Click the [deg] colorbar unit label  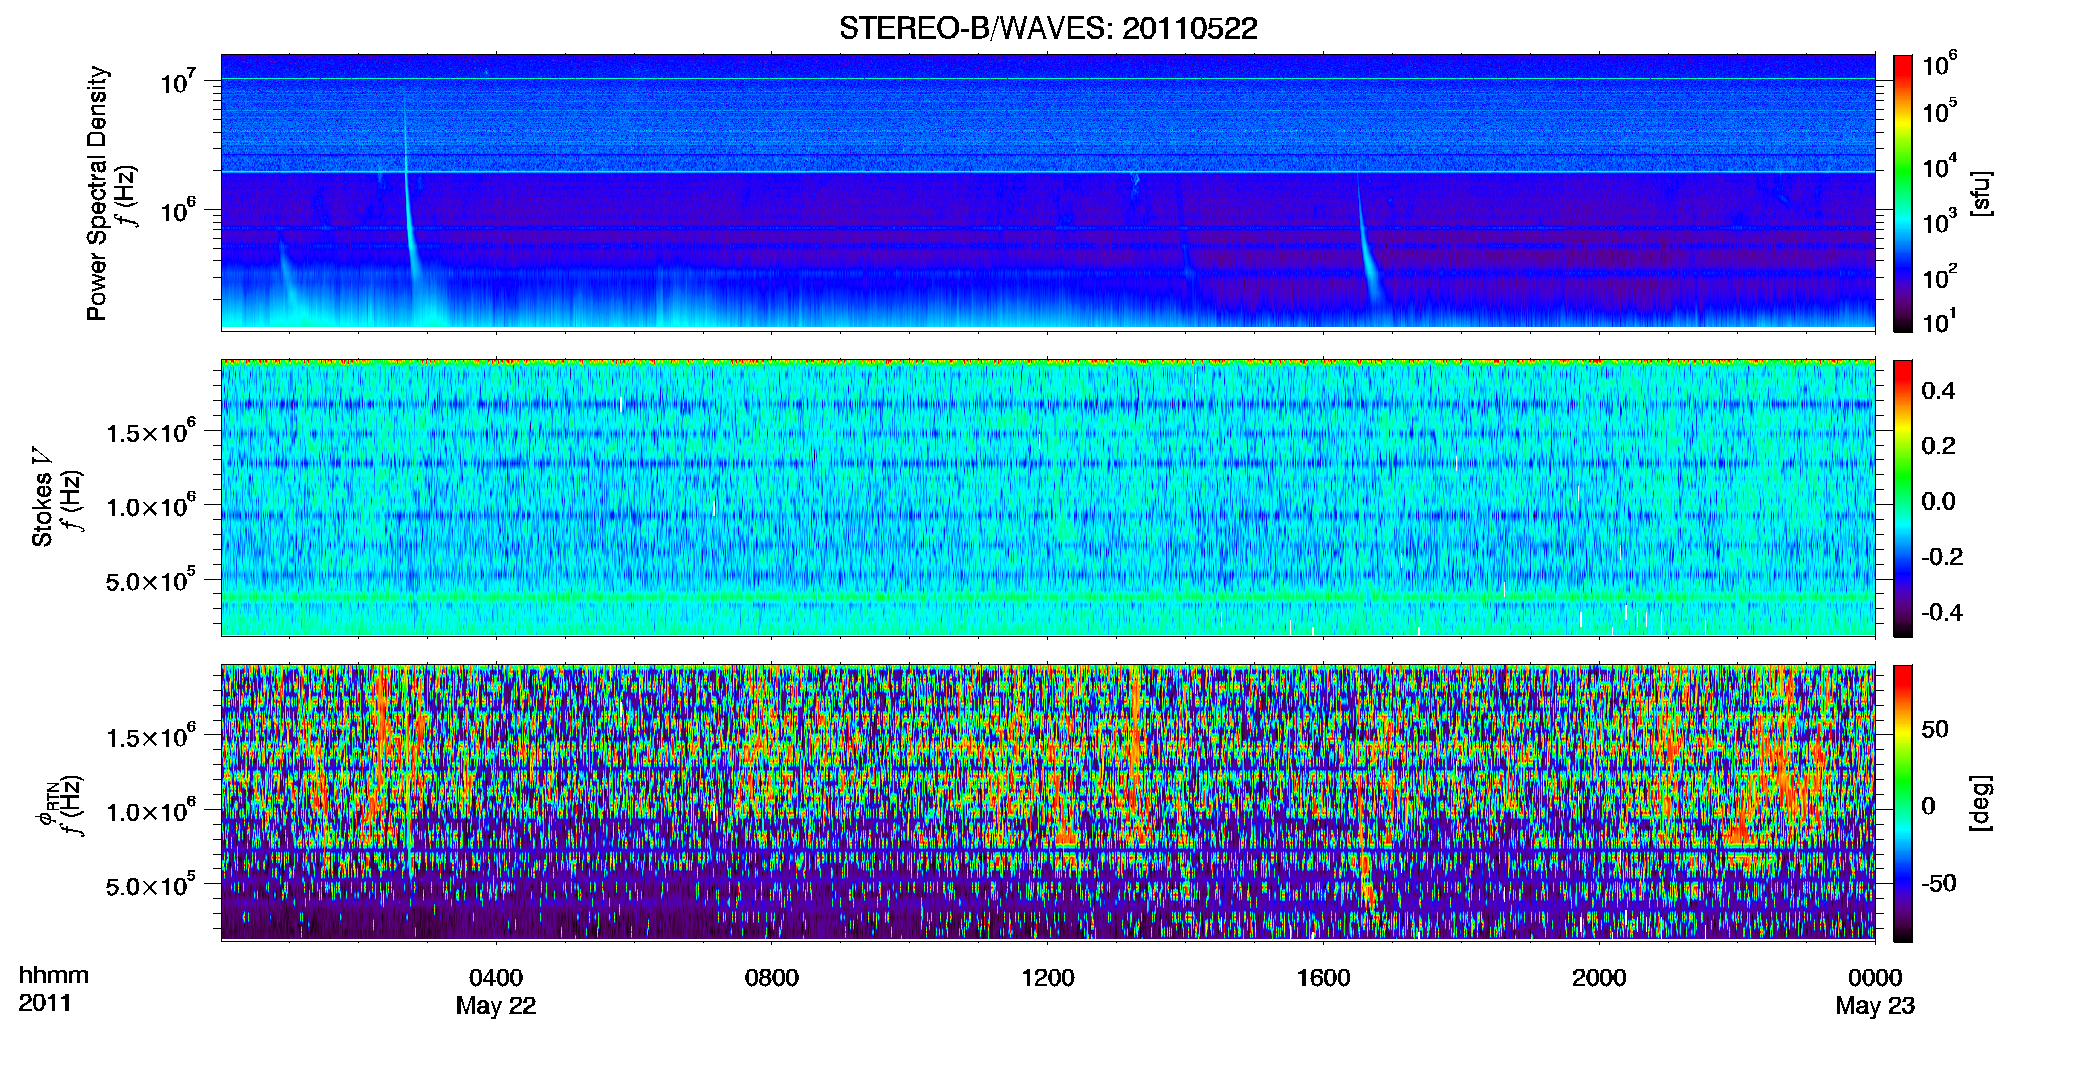pos(1982,803)
